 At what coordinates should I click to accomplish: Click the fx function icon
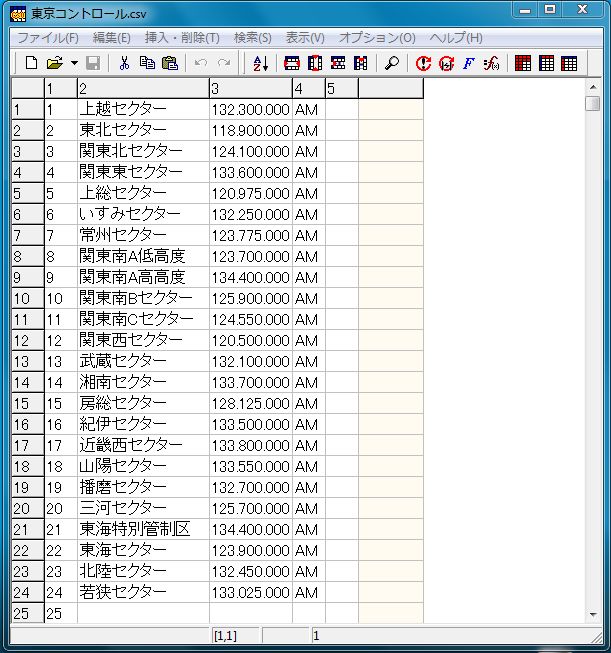[491, 63]
